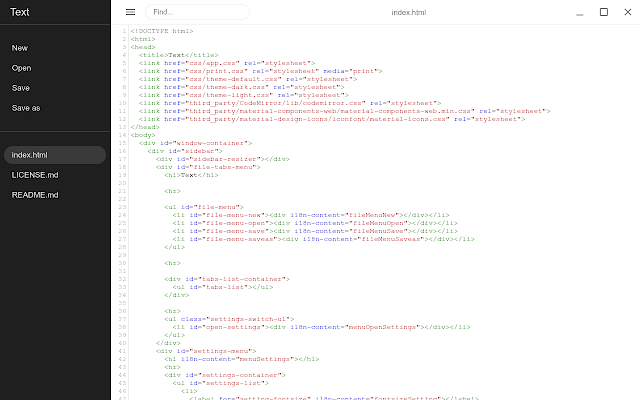Maximize the Text editor window
The width and height of the screenshot is (640, 400).
[x=604, y=12]
